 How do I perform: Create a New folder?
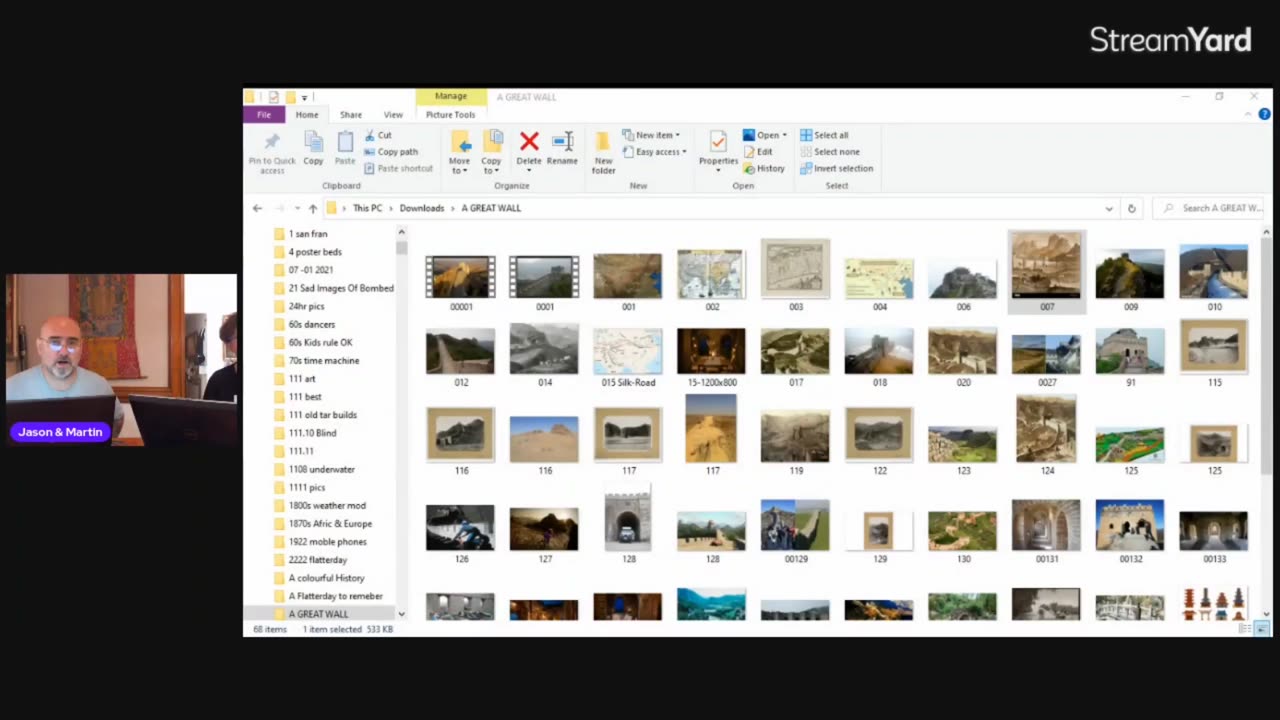(603, 152)
